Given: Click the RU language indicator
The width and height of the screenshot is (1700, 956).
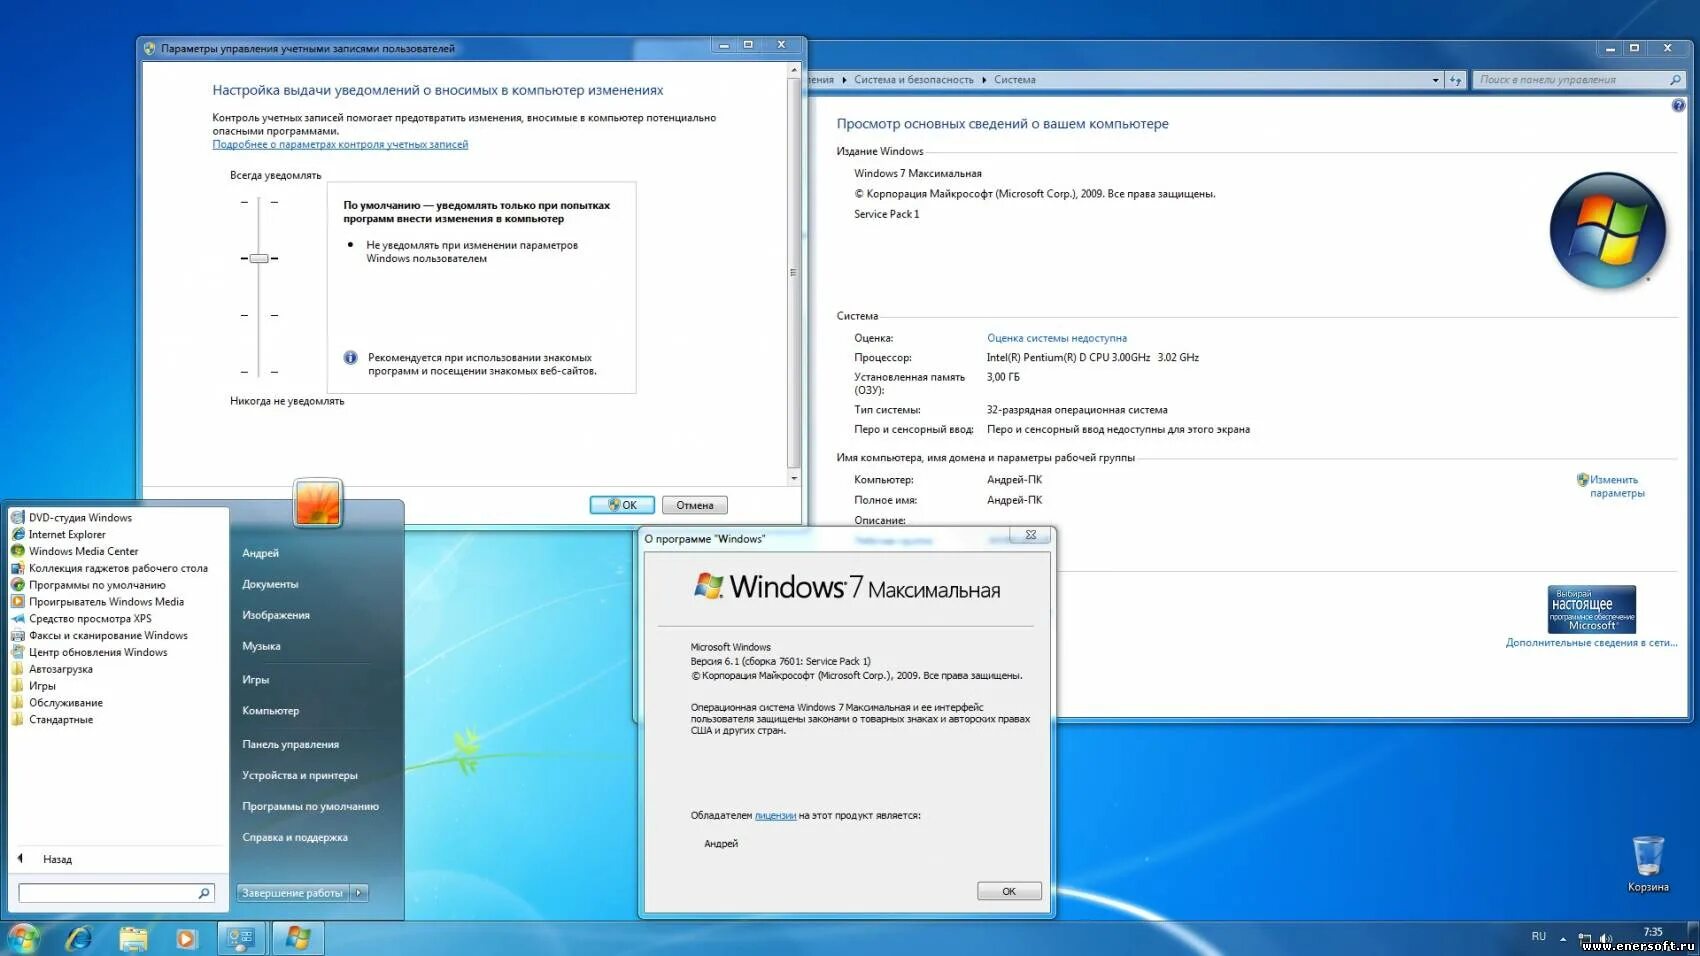Looking at the screenshot, I should (1538, 937).
